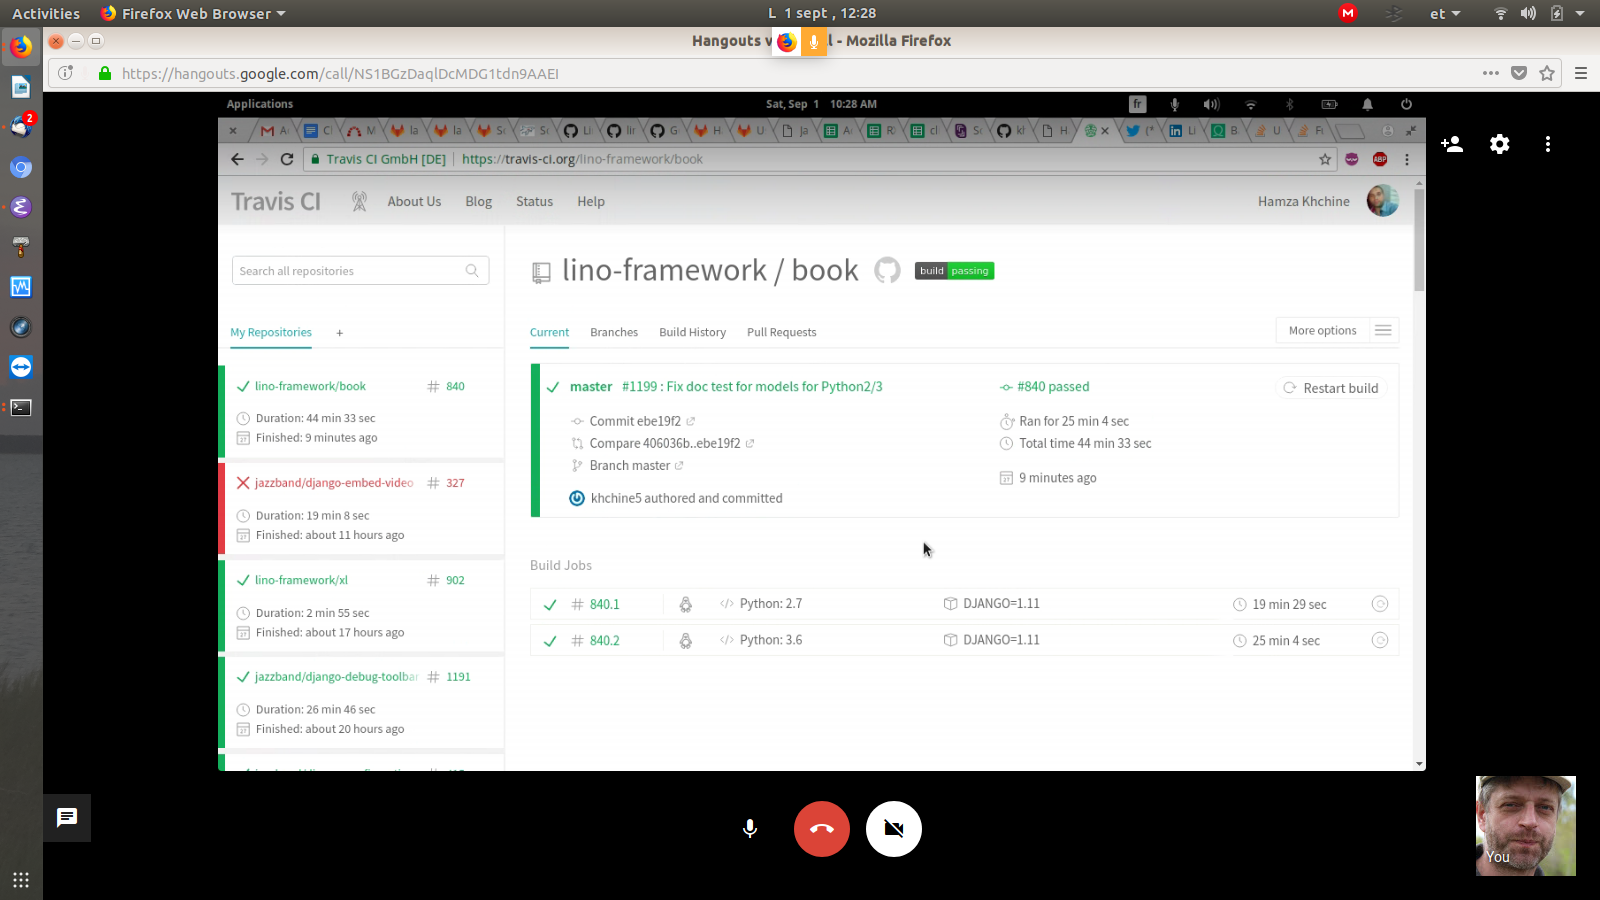Click the add people icon in Hangouts
Screen dimensions: 1600x900
click(x=1452, y=144)
